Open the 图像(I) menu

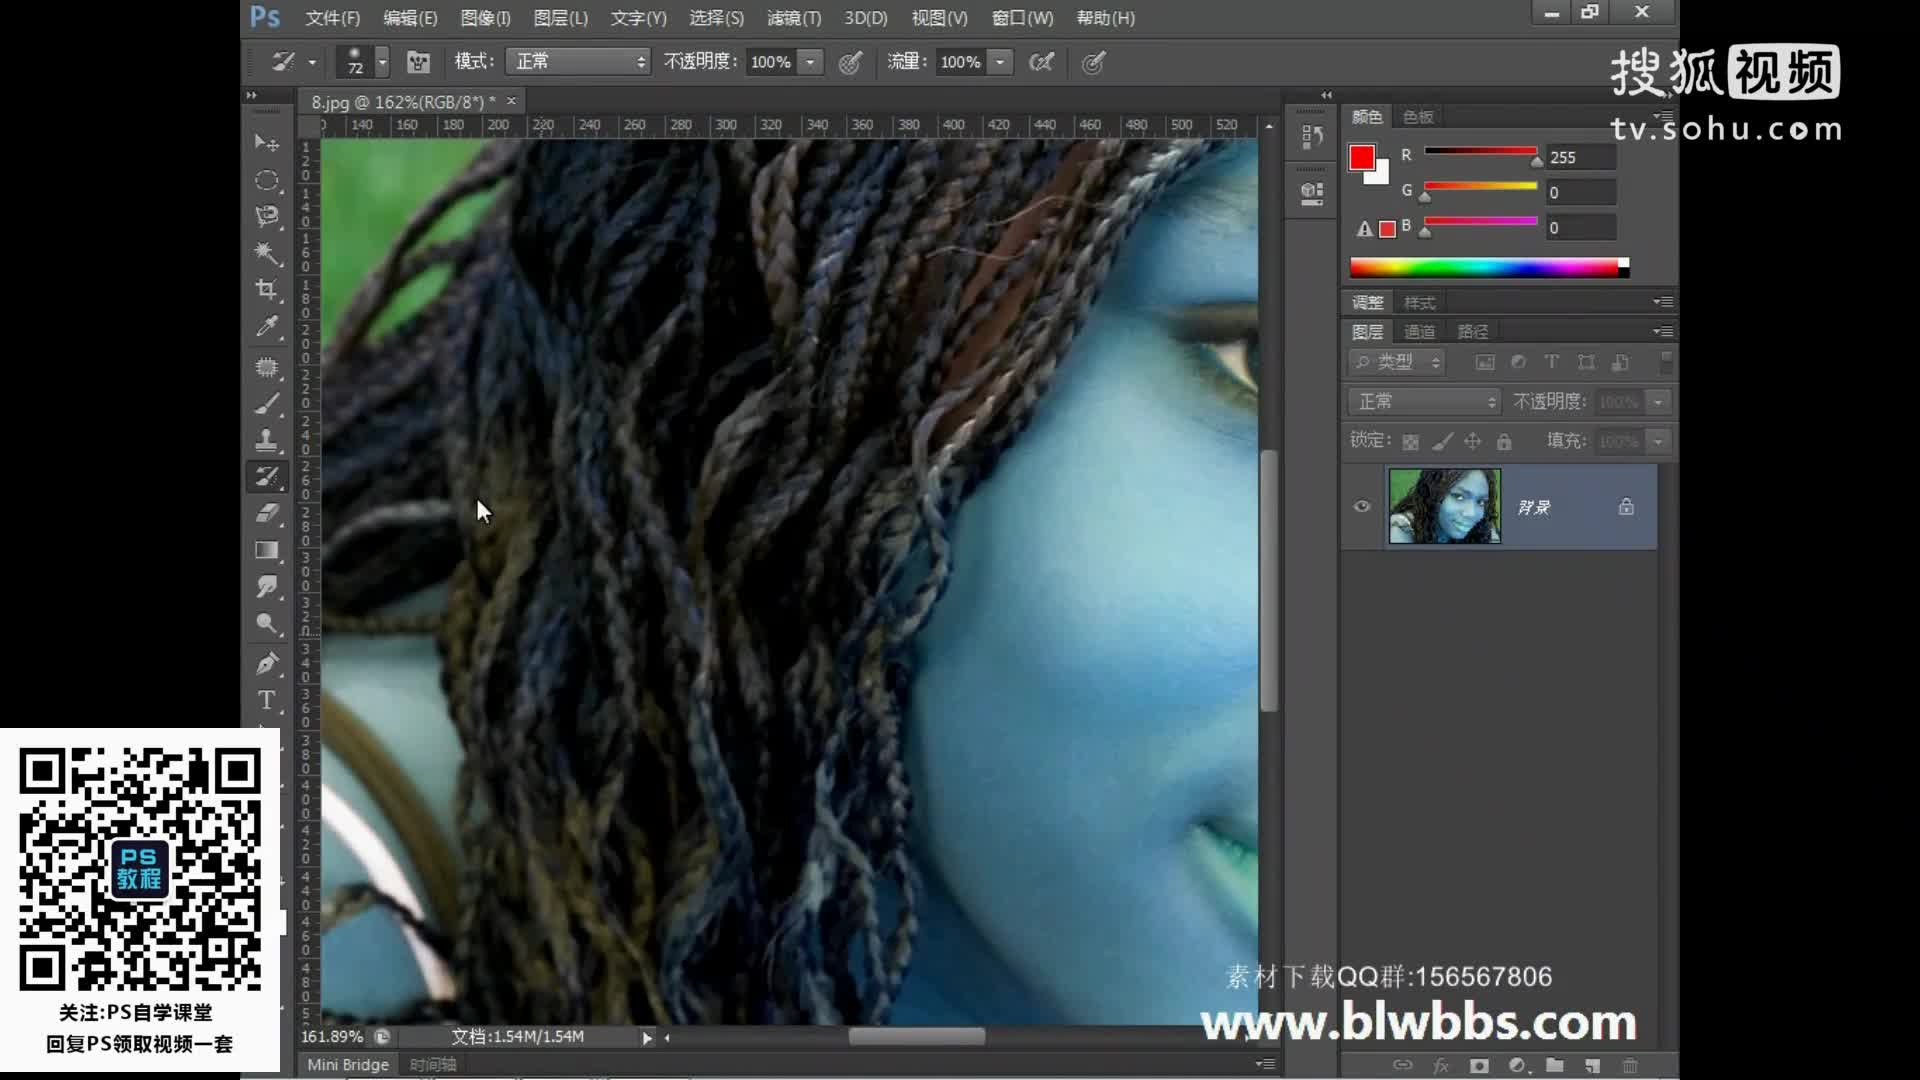click(485, 18)
